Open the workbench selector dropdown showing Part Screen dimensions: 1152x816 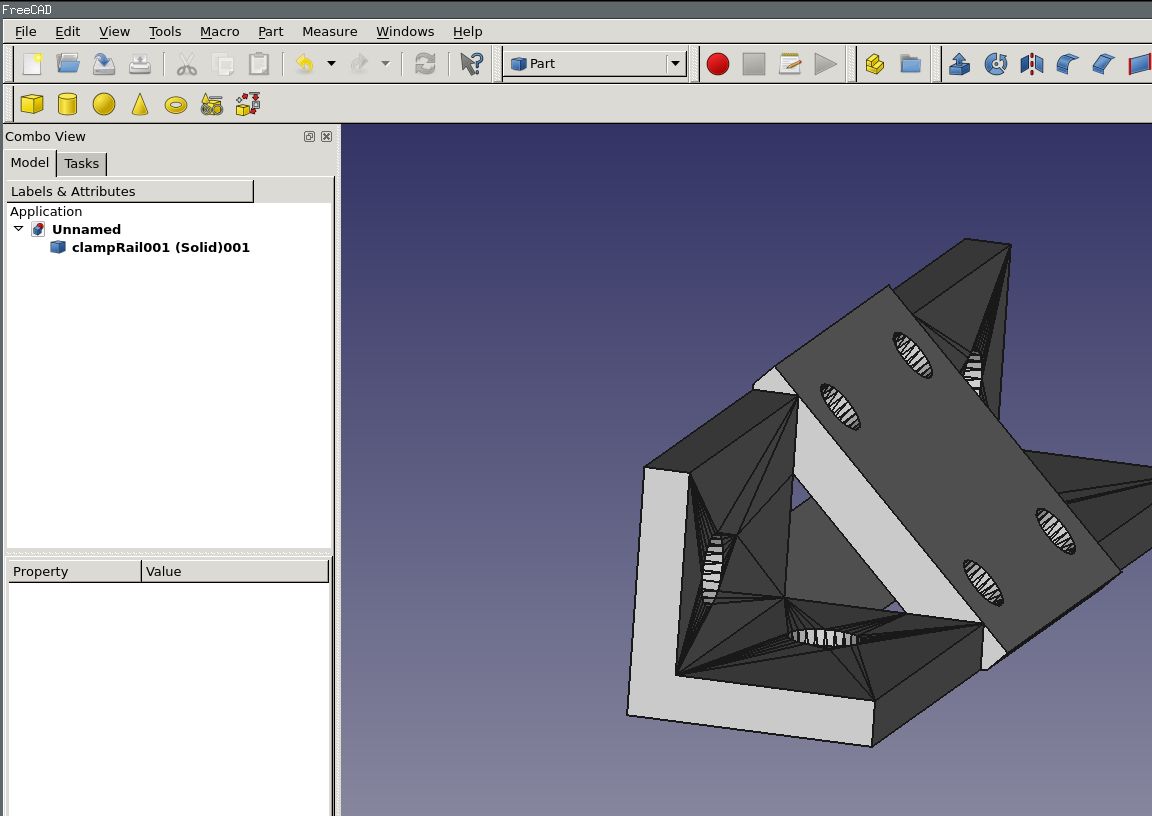pyautogui.click(x=594, y=64)
